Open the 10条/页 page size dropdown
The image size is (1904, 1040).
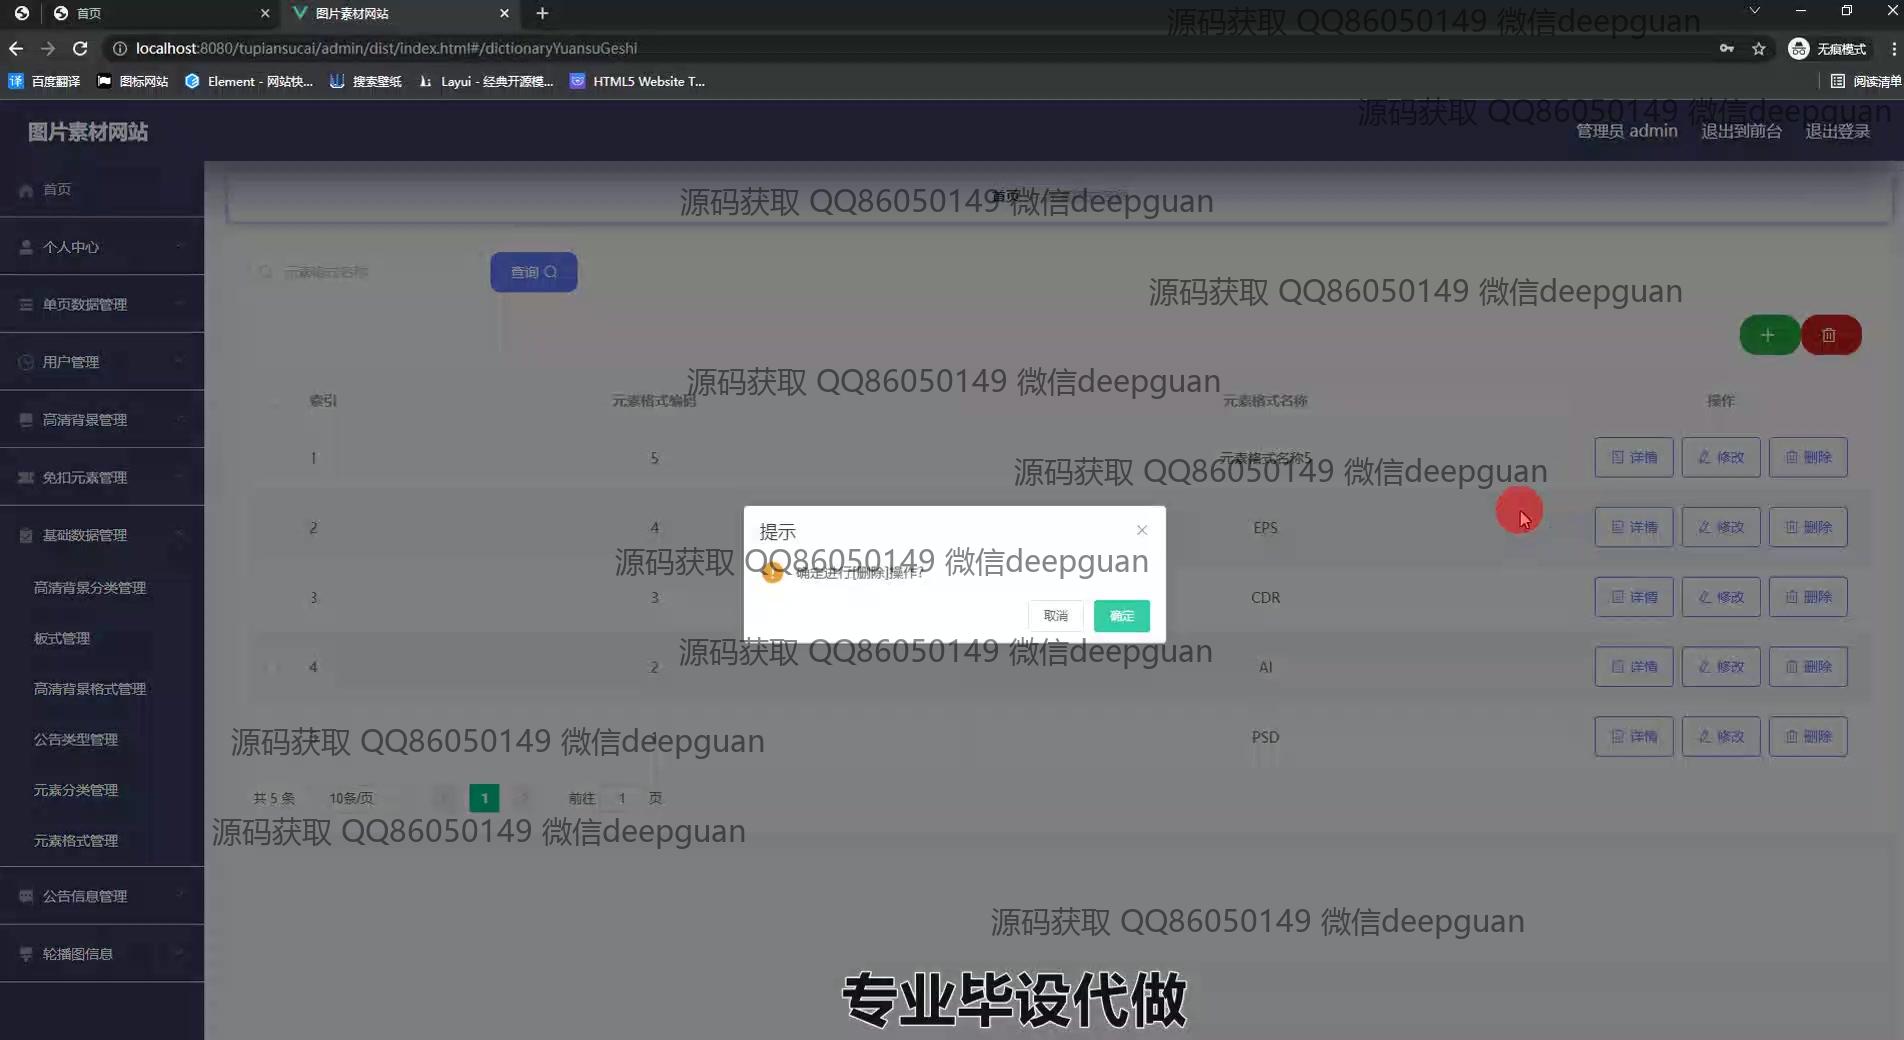click(360, 798)
